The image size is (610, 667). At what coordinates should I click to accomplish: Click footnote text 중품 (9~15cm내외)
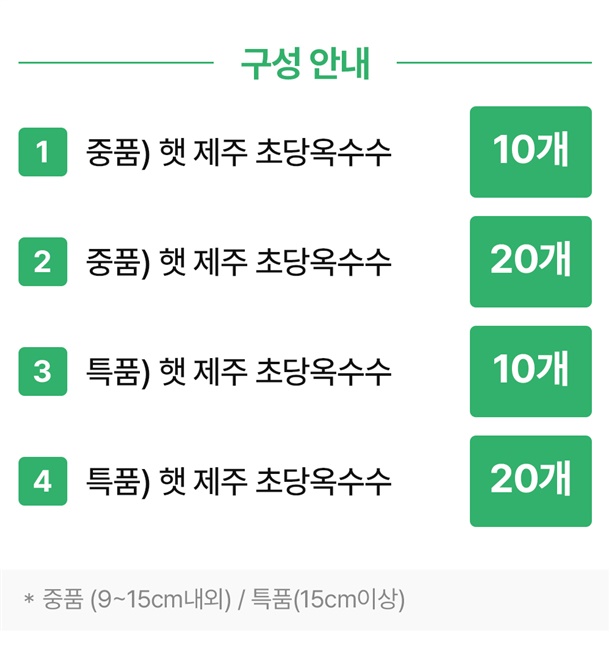[137, 599]
